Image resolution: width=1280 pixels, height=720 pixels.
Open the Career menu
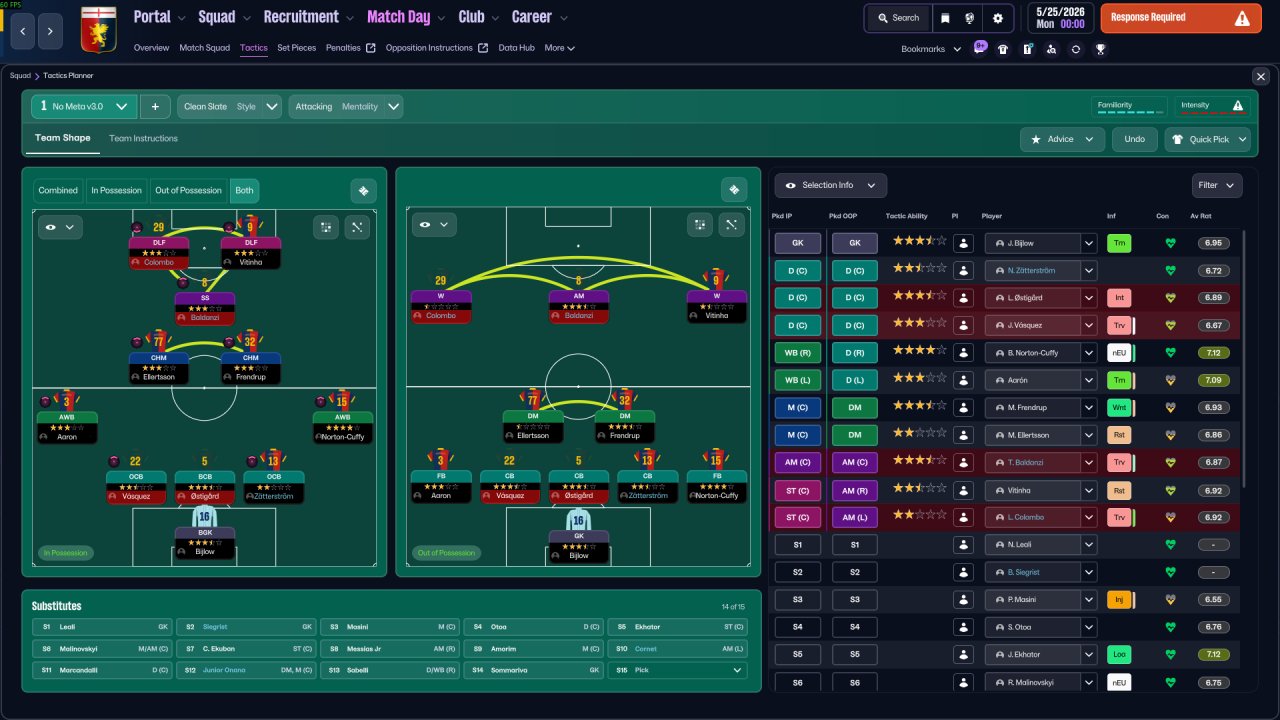(539, 17)
